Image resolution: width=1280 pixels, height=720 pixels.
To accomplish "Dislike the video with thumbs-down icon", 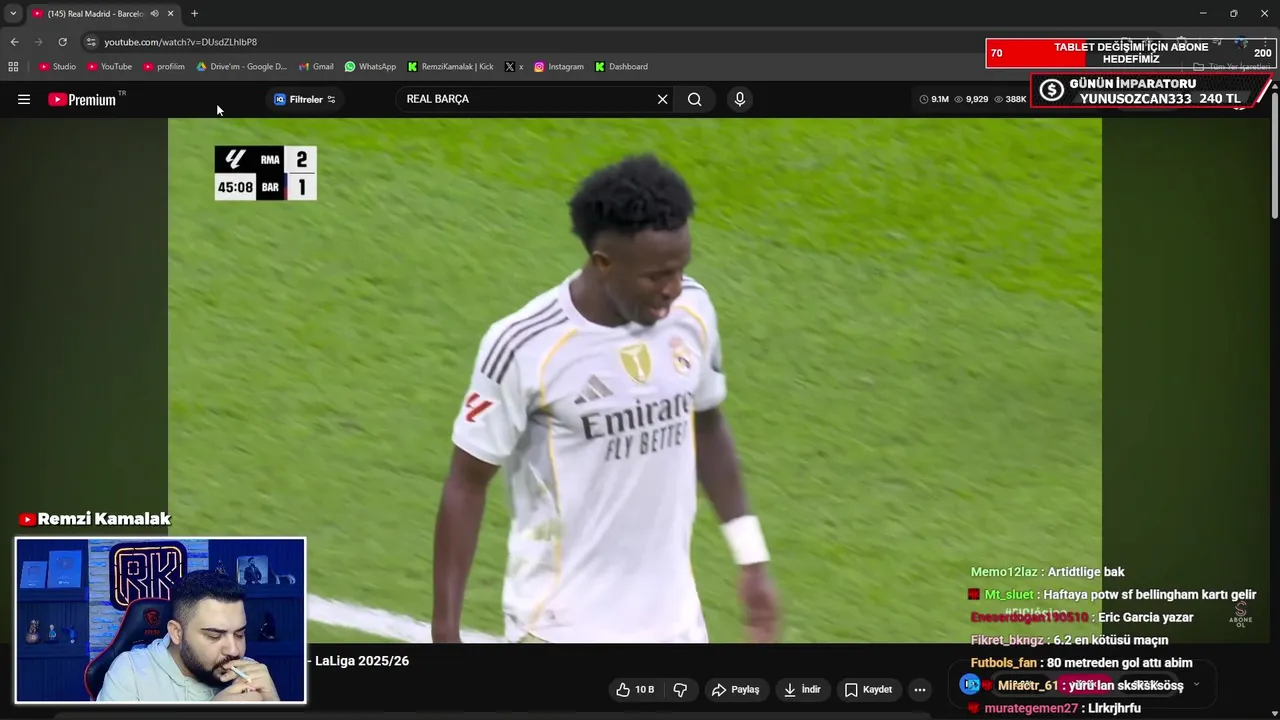I will point(681,690).
